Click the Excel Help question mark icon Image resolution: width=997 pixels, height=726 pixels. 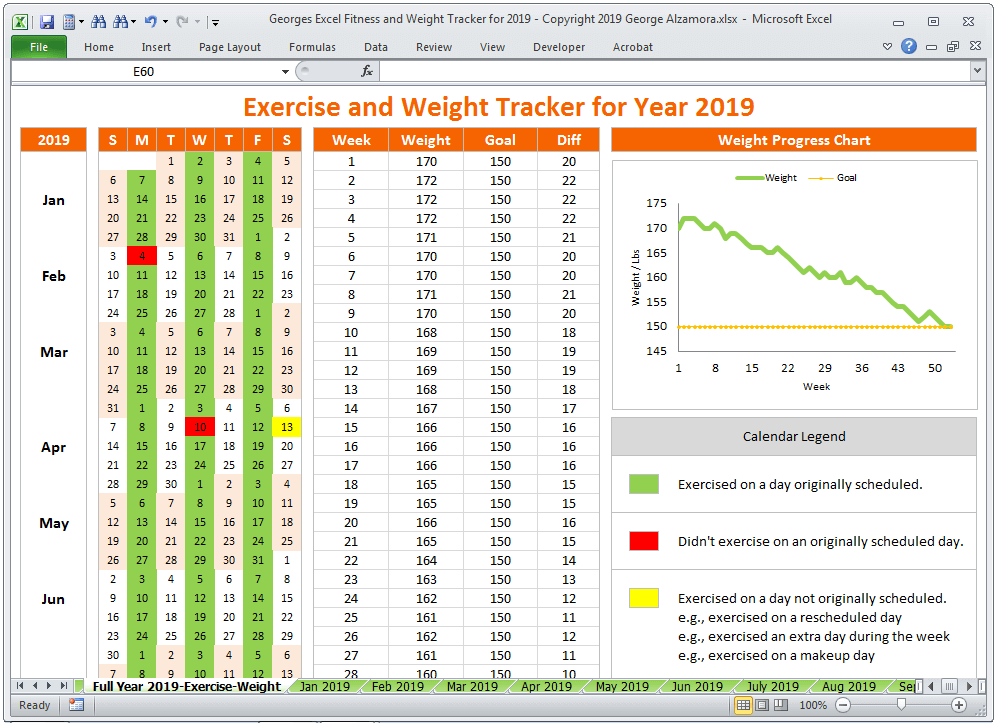[908, 47]
